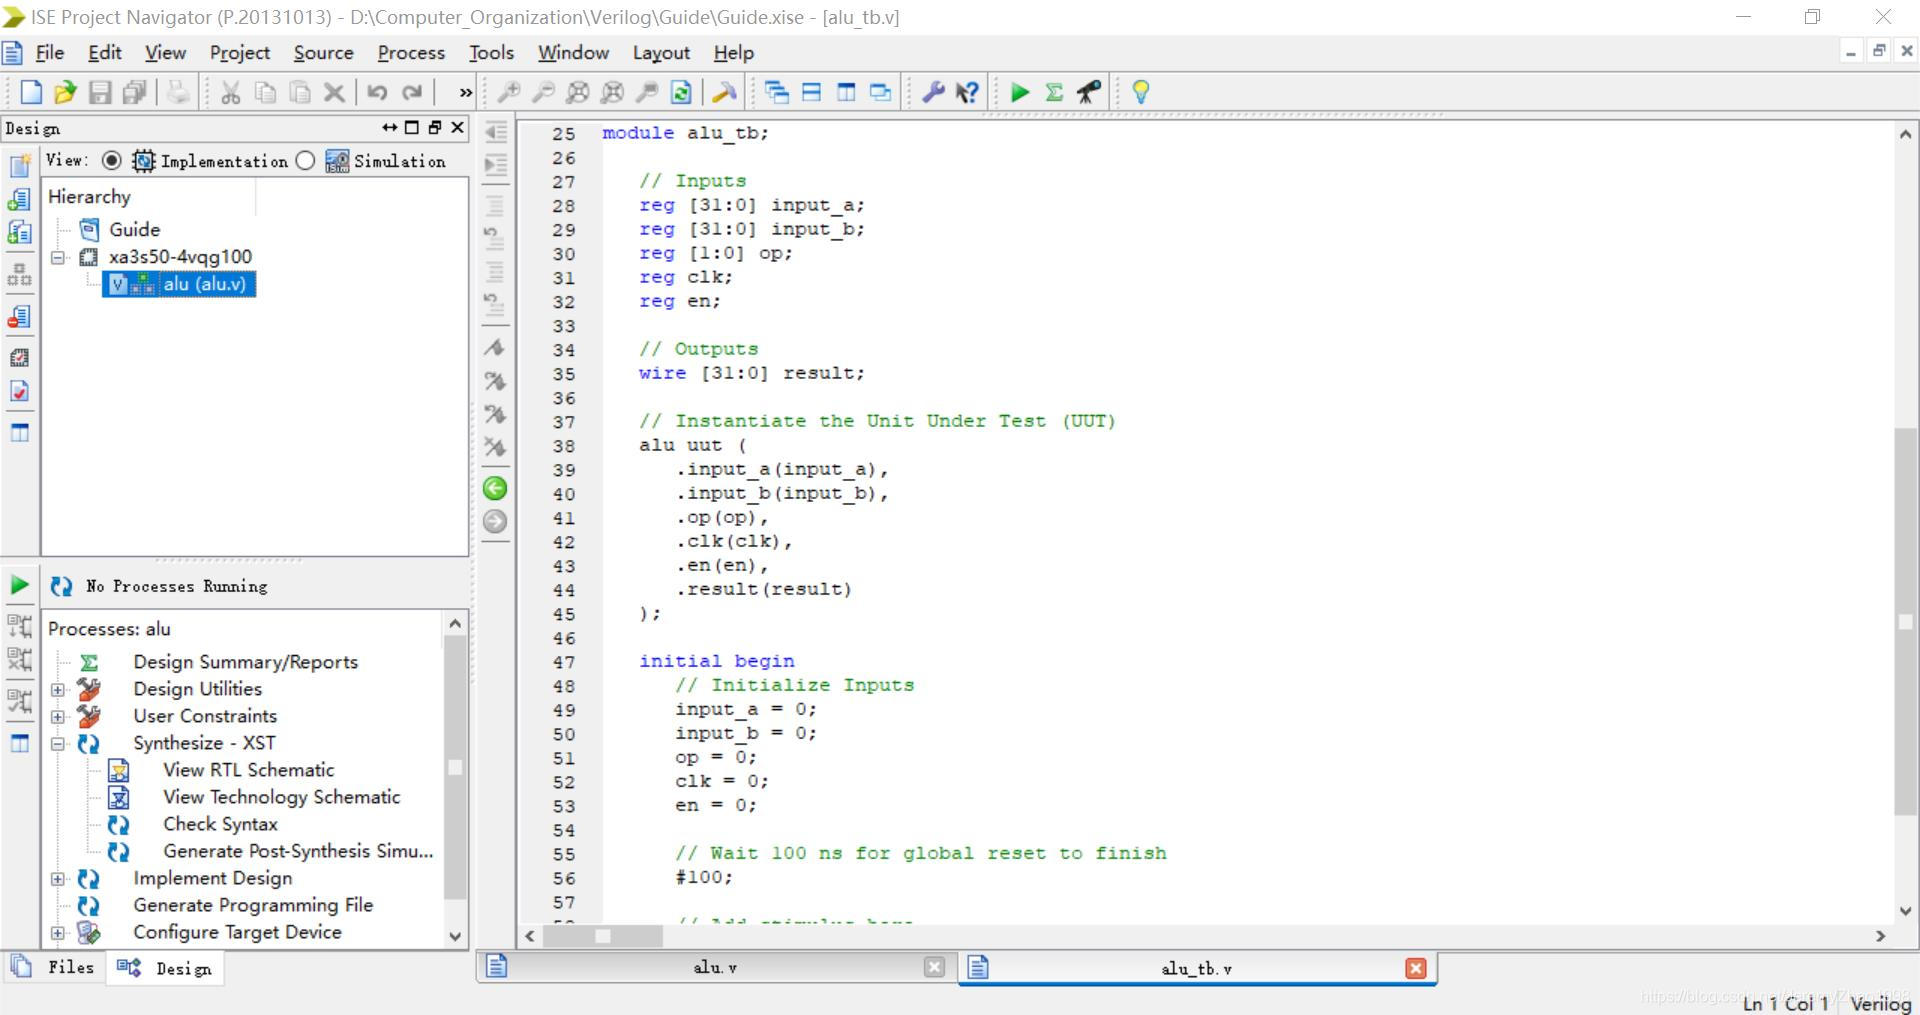Click the lightbulb tip icon on the toolbar
This screenshot has height=1015, width=1920.
click(1141, 92)
